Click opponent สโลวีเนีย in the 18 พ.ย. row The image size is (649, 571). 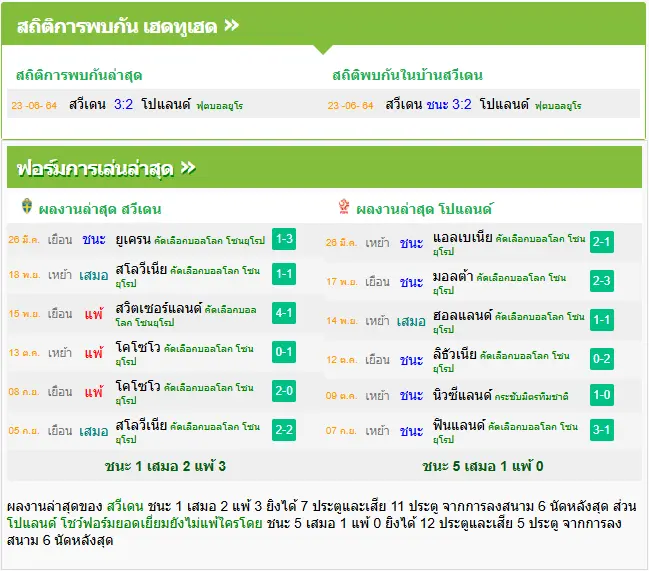click(141, 269)
